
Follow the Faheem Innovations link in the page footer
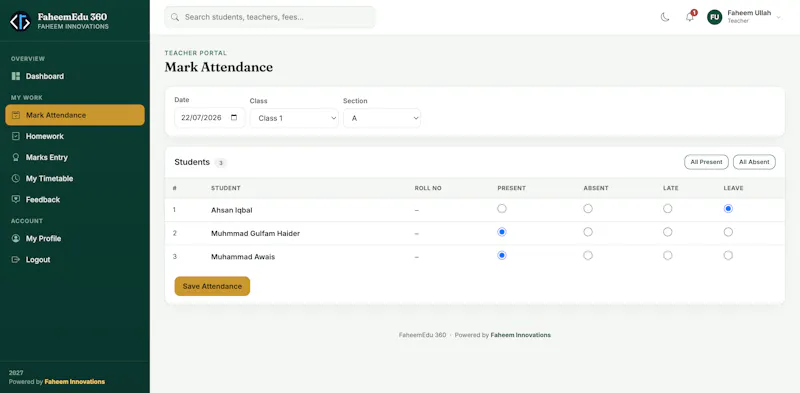[x=520, y=335]
